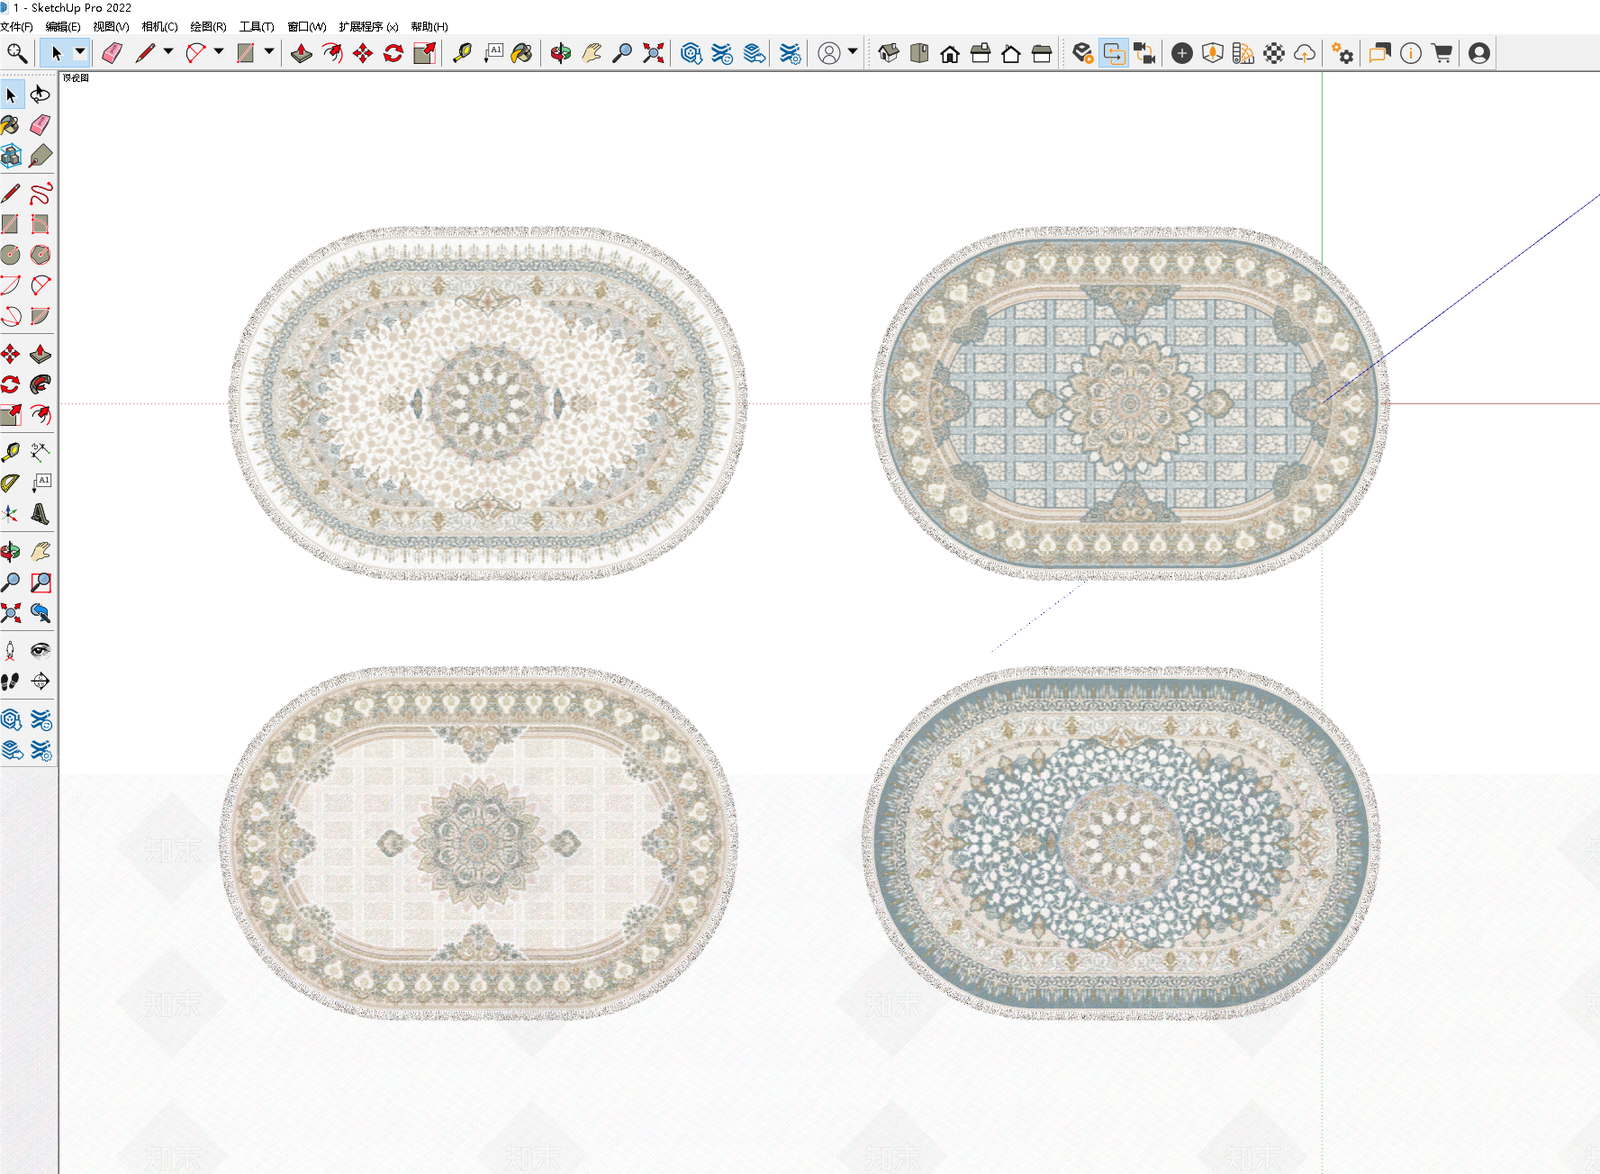
Task: Select the Eraser tool in top toolbar
Action: pos(112,53)
